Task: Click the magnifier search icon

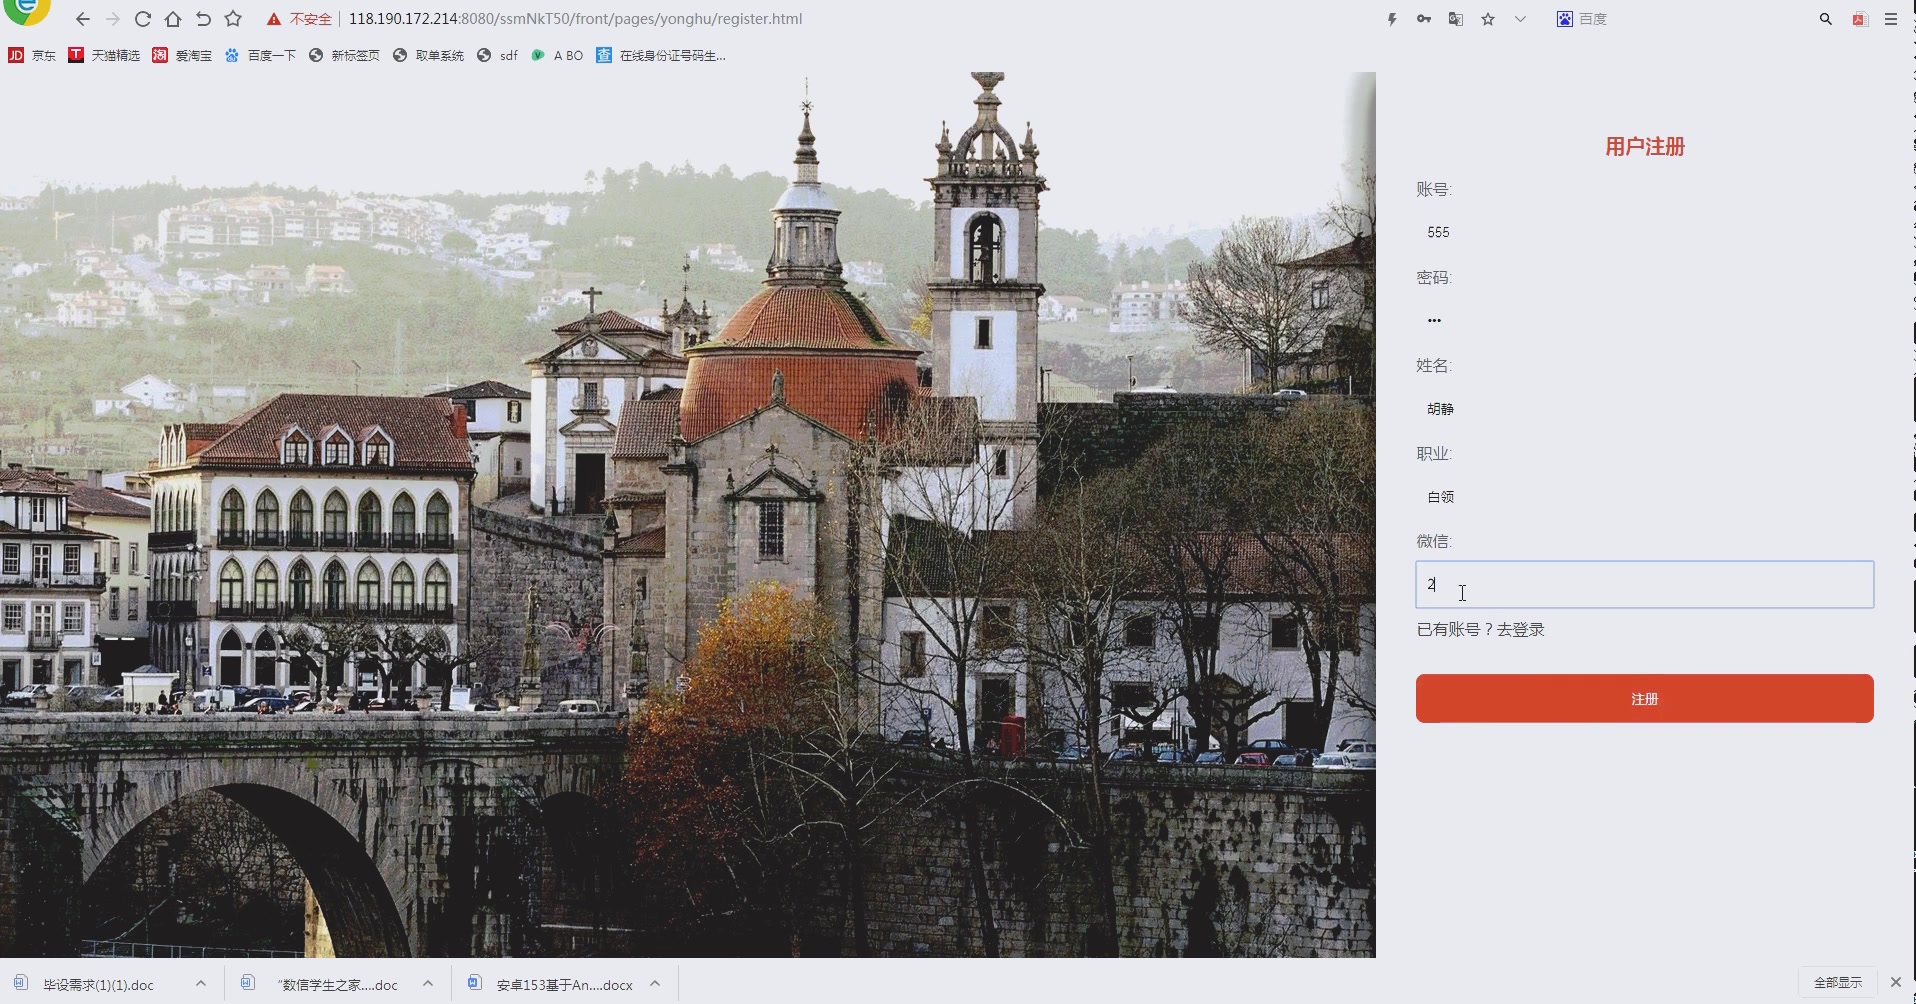Action: 1826,19
